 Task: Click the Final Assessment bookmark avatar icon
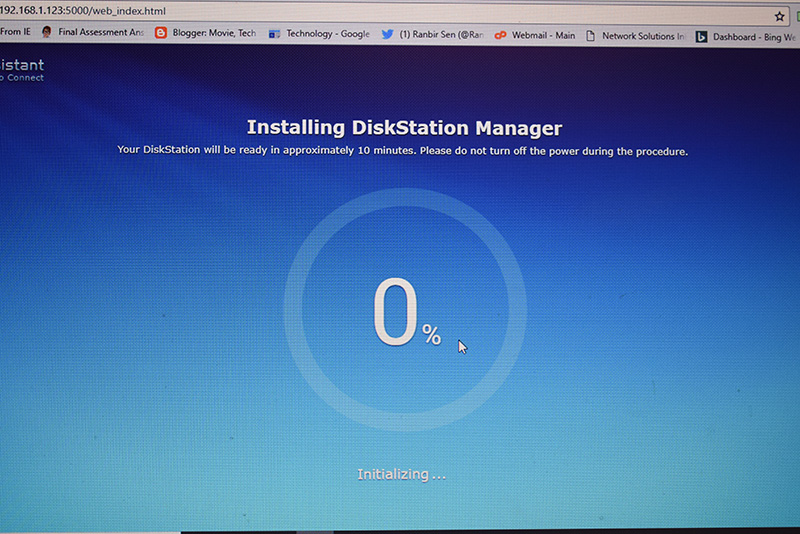click(x=47, y=32)
